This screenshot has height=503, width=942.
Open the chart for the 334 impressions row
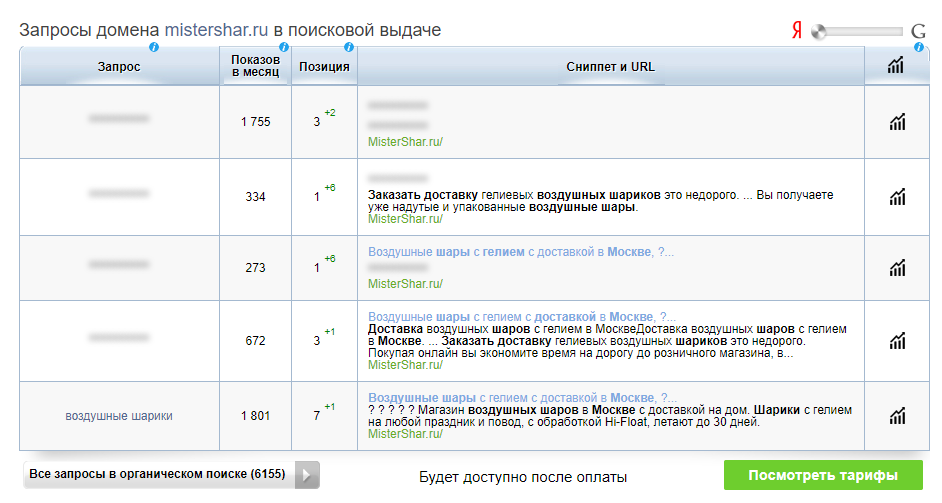pyautogui.click(x=897, y=197)
